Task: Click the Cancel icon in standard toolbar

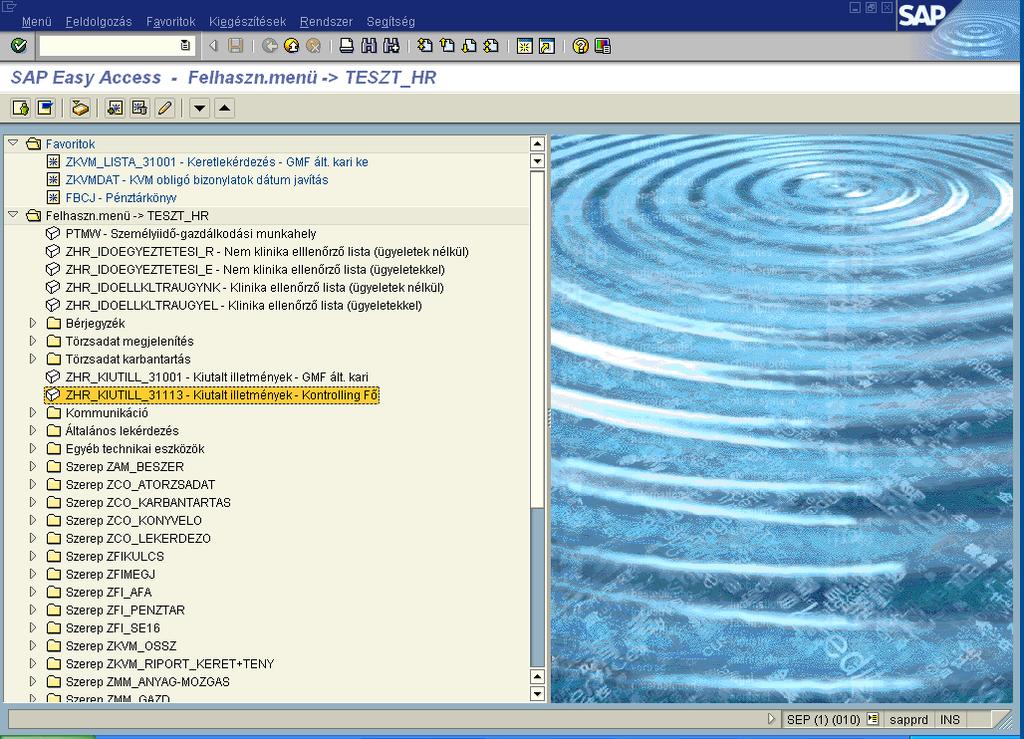Action: click(313, 46)
